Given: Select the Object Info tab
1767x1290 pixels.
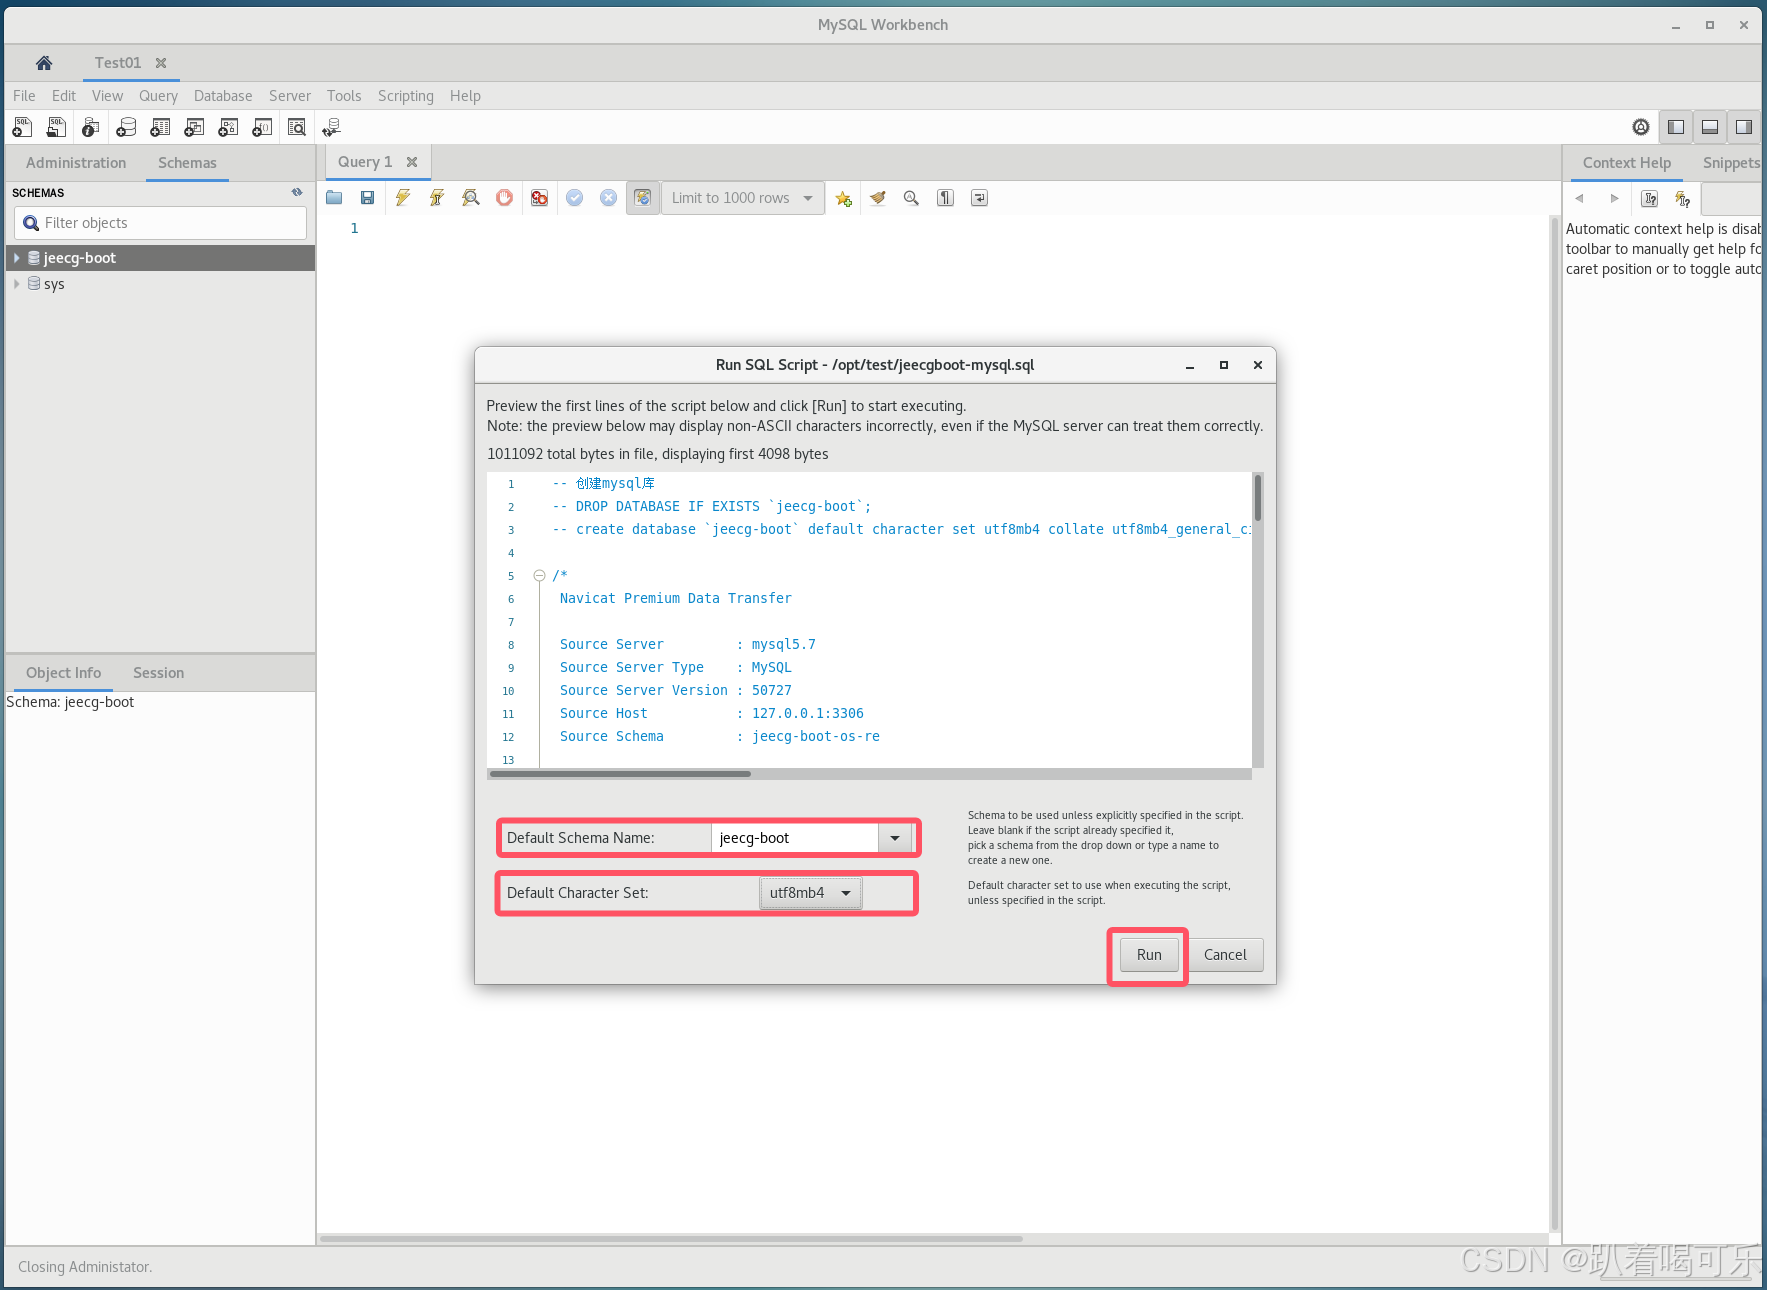Looking at the screenshot, I should click(x=64, y=673).
